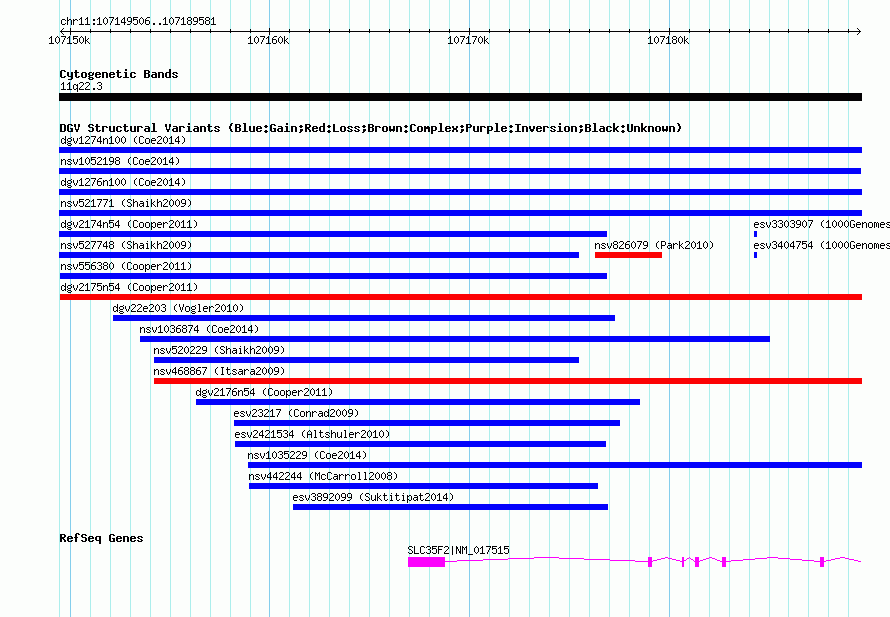Viewport: 890px width, 617px height.
Task: Open the nsv826079 (Park2010) label
Action: click(x=654, y=245)
